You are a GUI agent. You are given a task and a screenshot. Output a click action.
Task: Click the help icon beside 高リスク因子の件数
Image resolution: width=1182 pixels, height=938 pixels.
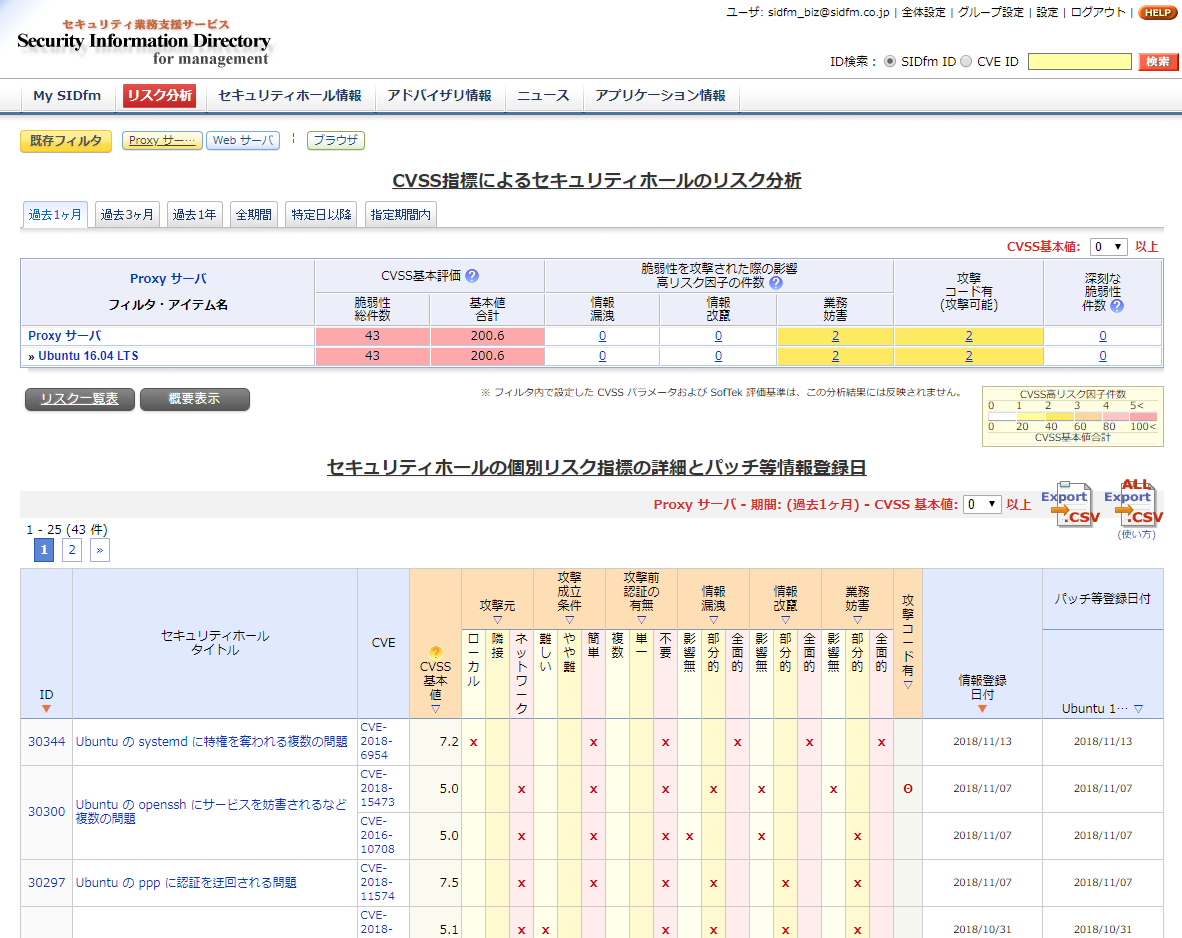click(x=776, y=283)
